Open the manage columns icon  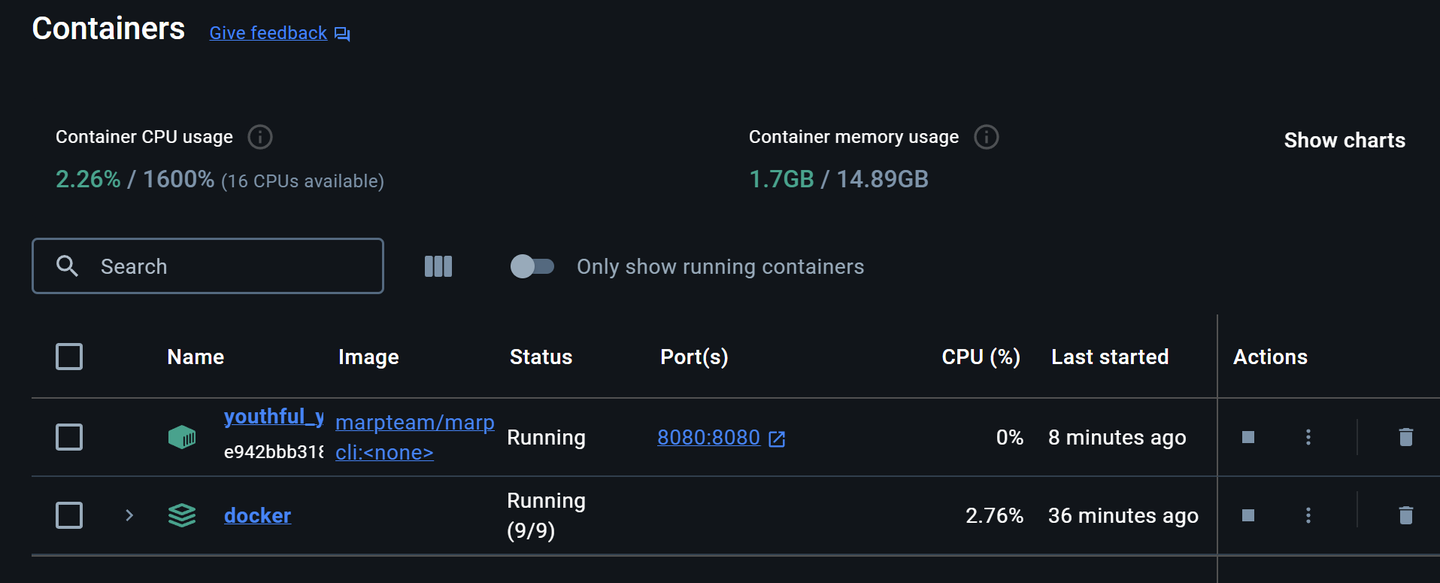tap(438, 266)
